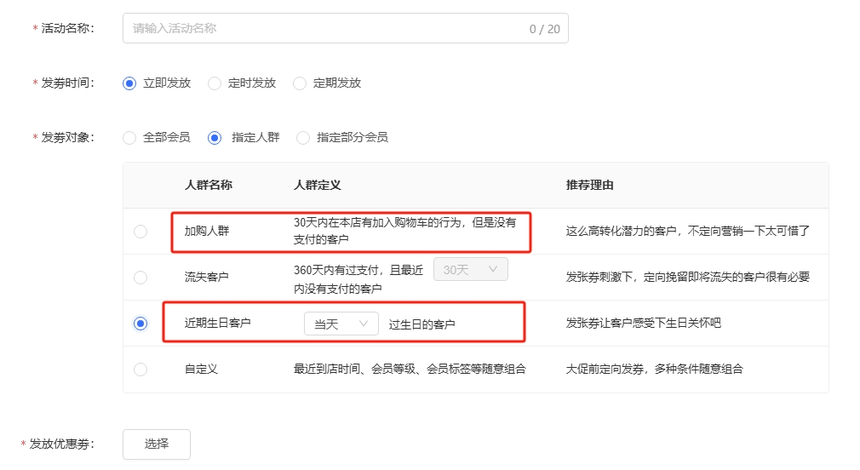Viewport: 860px width, 470px height.
Task: Click the 0 / 20 character counter
Action: (545, 29)
